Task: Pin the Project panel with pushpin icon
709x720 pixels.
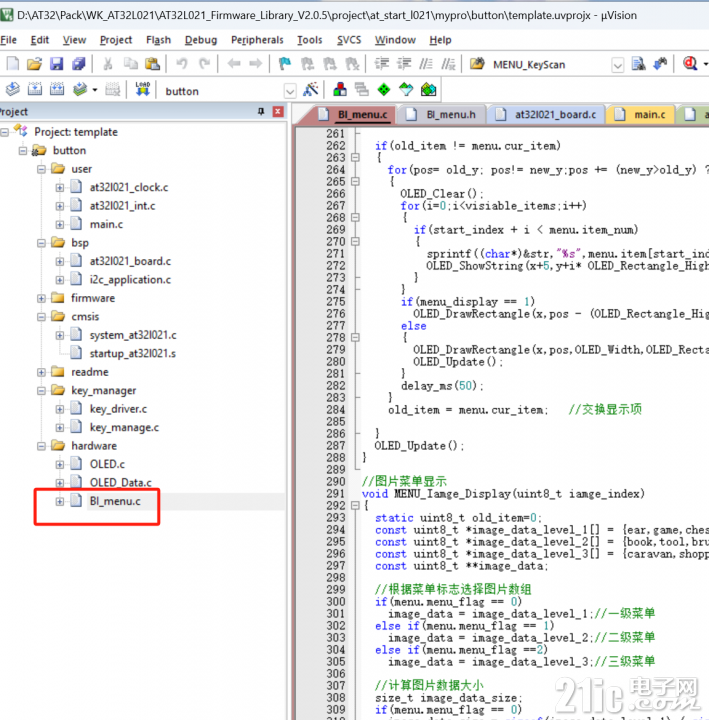Action: point(261,112)
